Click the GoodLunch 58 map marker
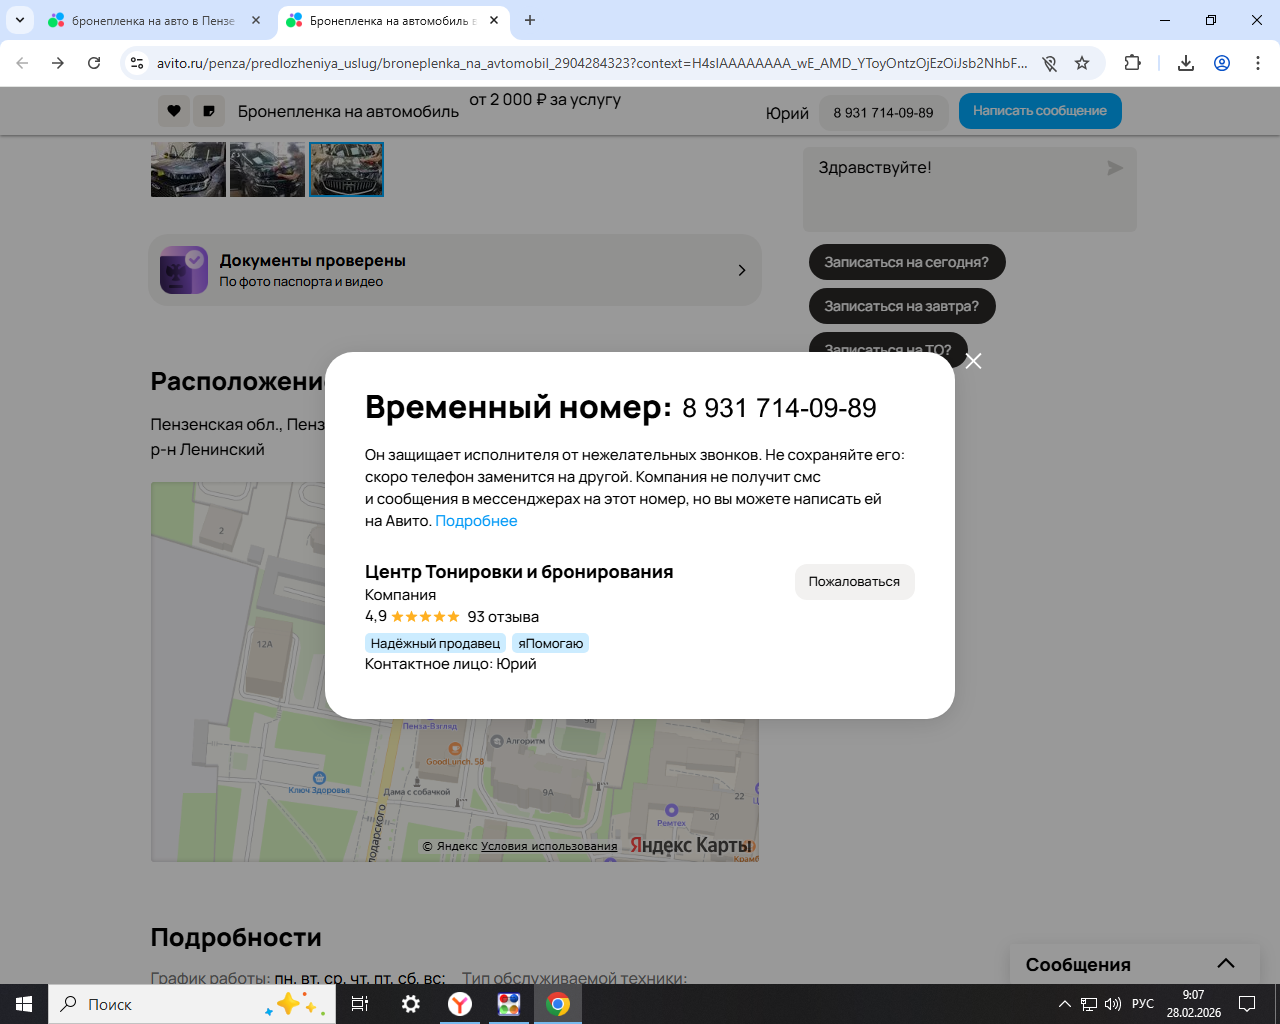The height and width of the screenshot is (1024, 1280). [x=455, y=749]
